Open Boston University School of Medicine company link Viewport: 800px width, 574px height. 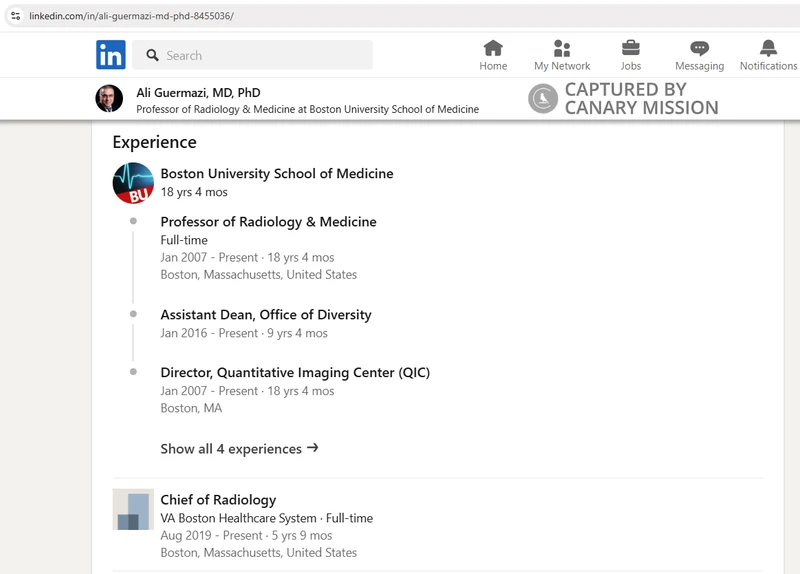[277, 173]
